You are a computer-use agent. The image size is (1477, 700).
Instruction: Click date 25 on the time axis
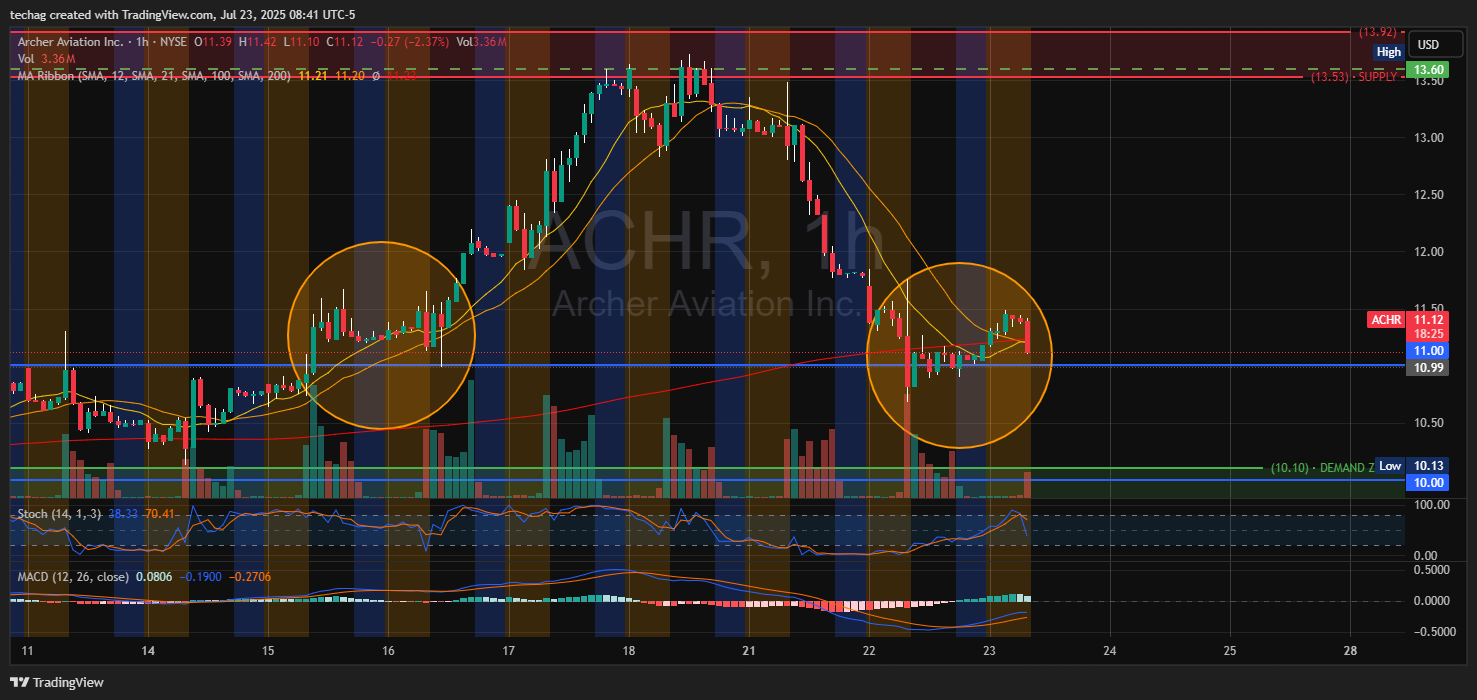coord(1230,651)
